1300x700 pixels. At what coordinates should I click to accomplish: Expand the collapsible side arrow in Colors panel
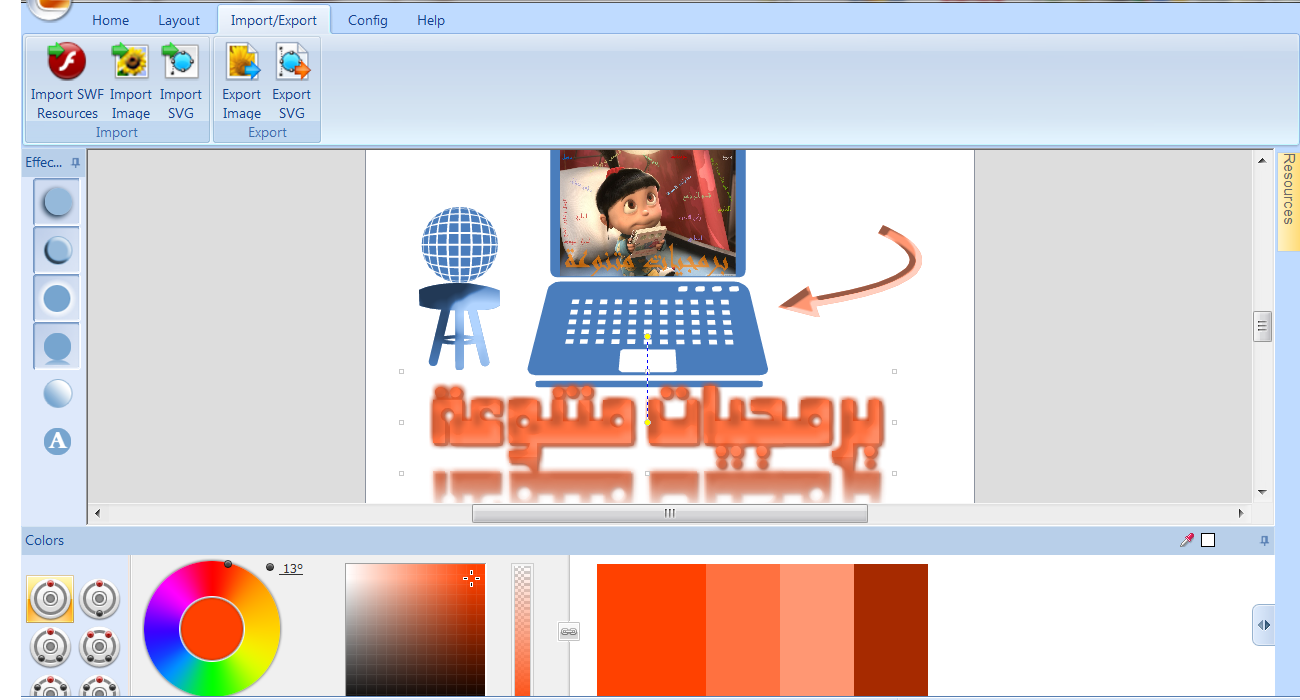[x=1264, y=625]
